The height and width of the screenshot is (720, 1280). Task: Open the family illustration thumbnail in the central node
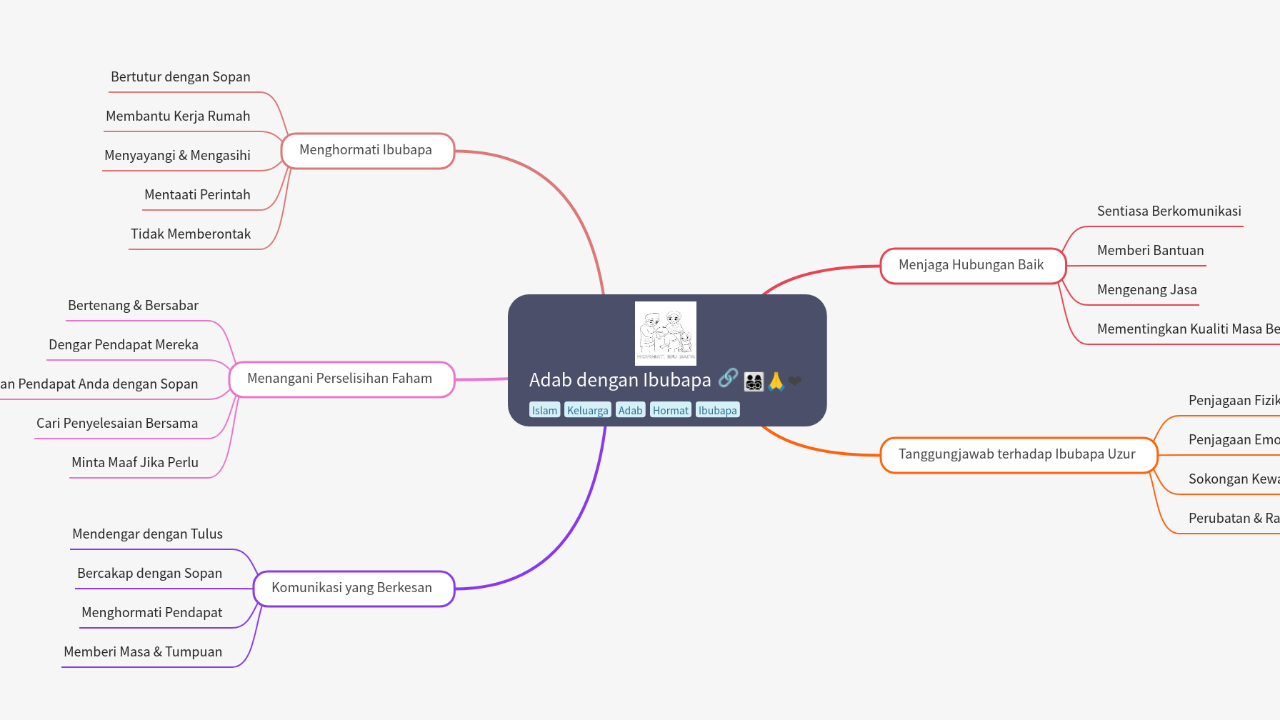[666, 333]
